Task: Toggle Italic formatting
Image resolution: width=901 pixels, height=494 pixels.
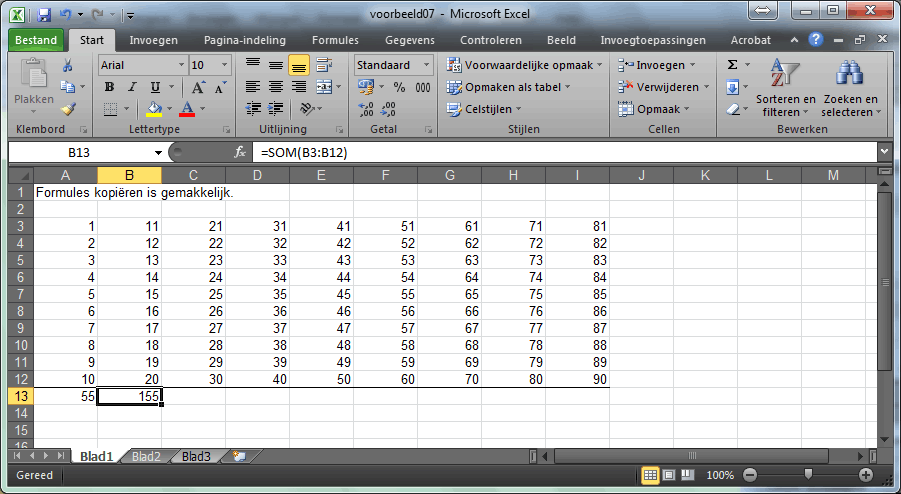Action: [132, 87]
